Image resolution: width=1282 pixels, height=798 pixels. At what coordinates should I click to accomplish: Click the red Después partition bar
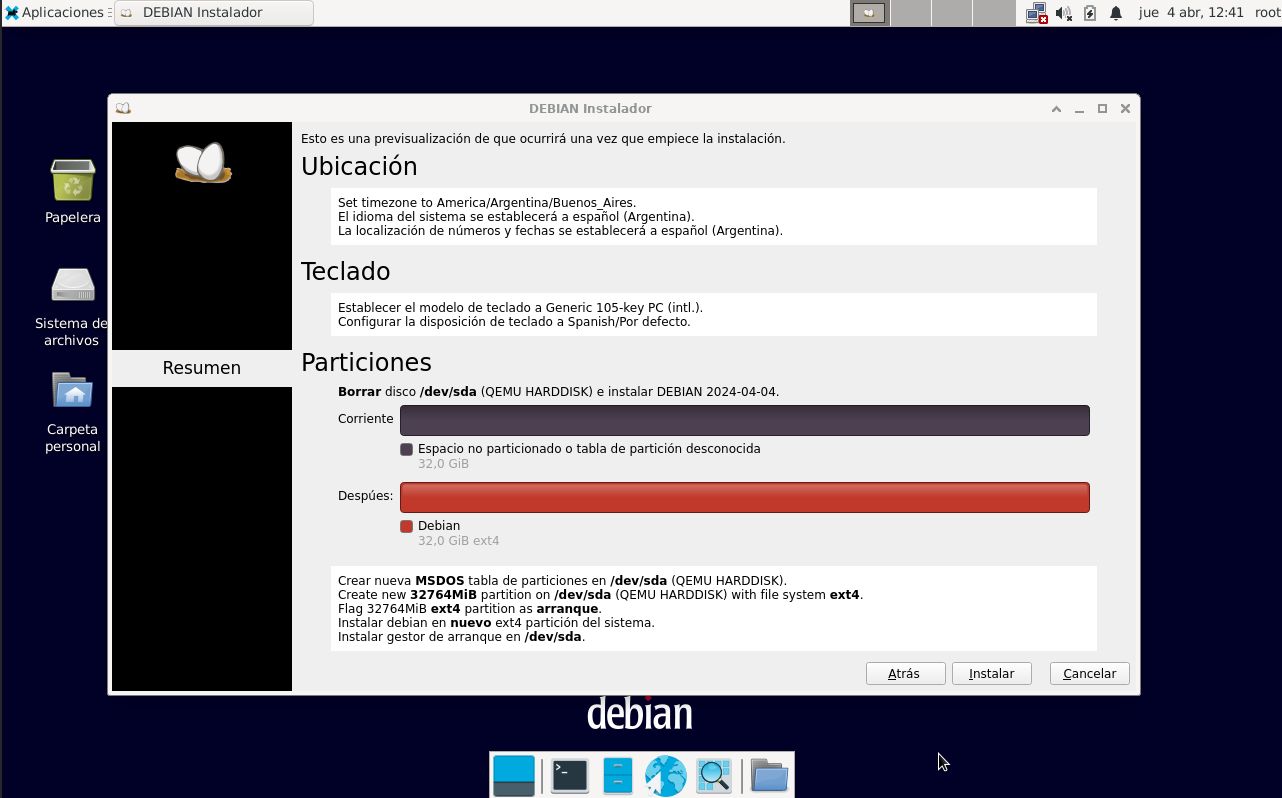pos(744,498)
